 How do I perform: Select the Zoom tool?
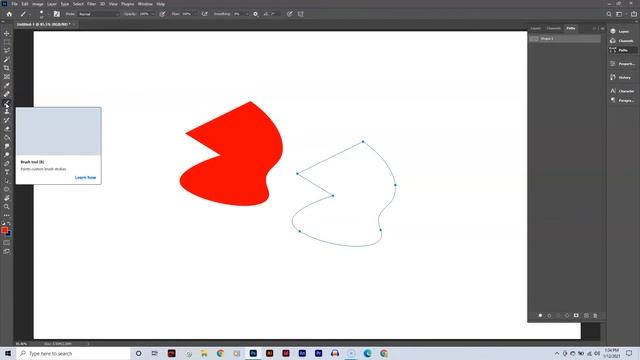click(7, 207)
